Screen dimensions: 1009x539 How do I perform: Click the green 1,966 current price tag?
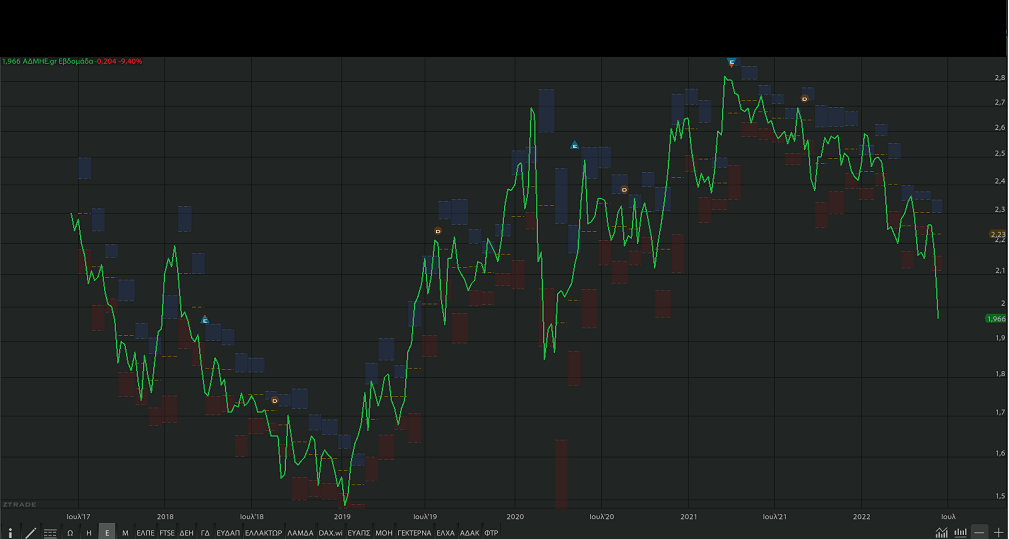tap(995, 318)
